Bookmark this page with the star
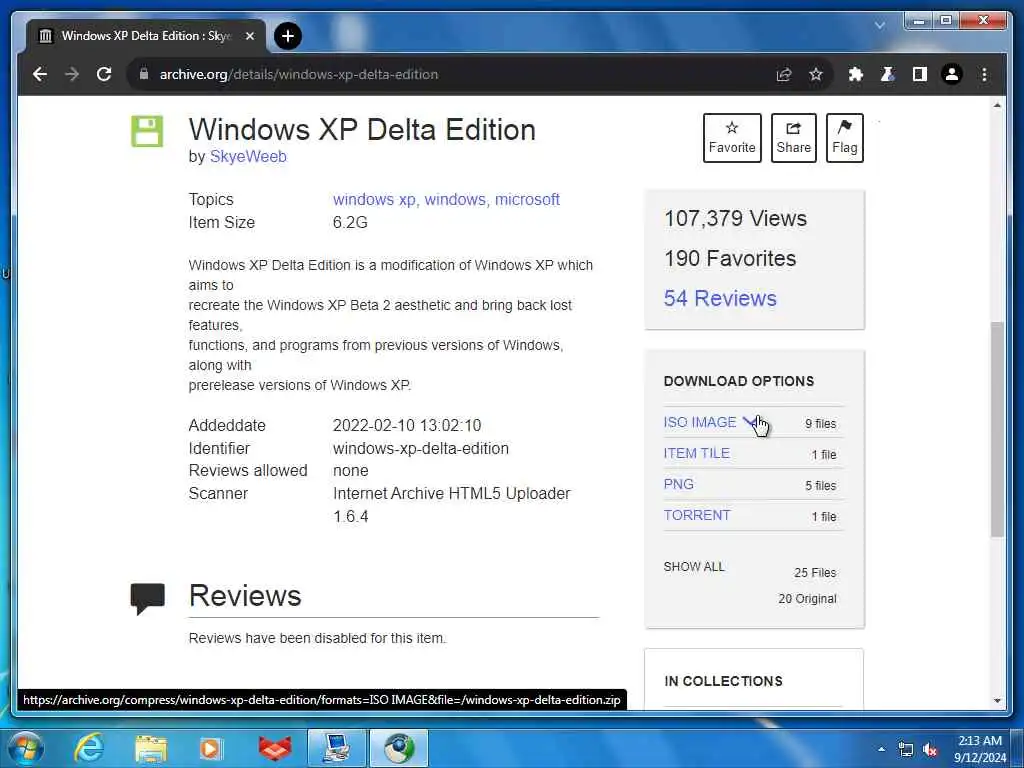Image resolution: width=1024 pixels, height=768 pixels. [816, 74]
